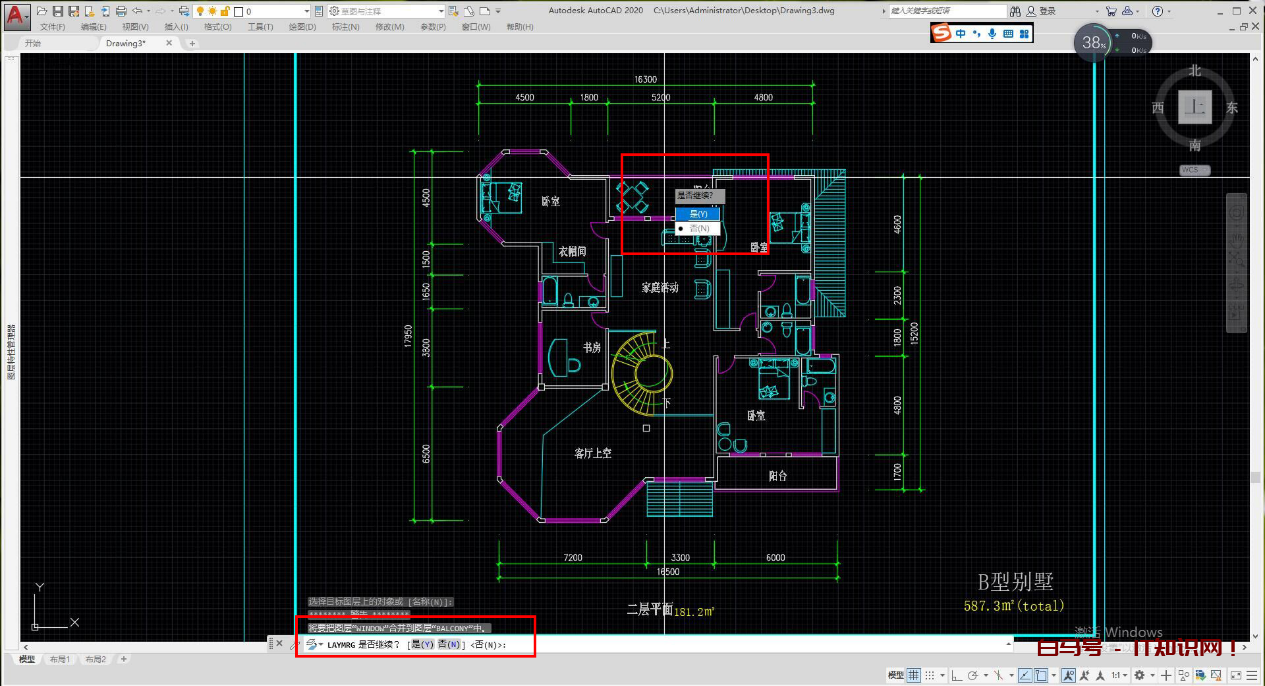
Task: Click 是(Y) in the continue prompt
Action: point(697,213)
